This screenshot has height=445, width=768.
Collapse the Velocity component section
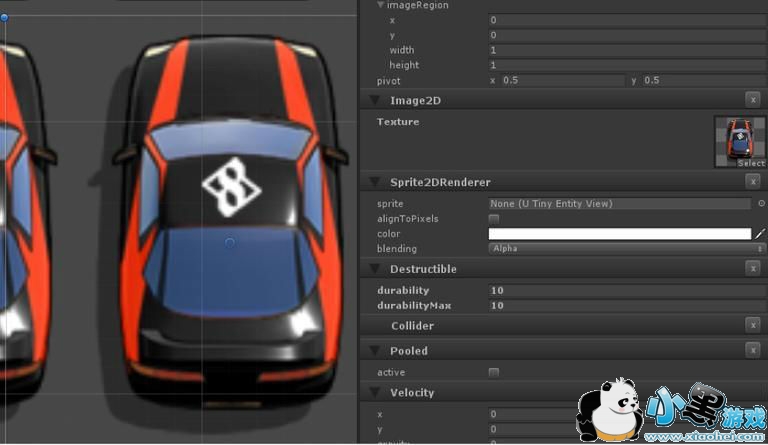[375, 393]
